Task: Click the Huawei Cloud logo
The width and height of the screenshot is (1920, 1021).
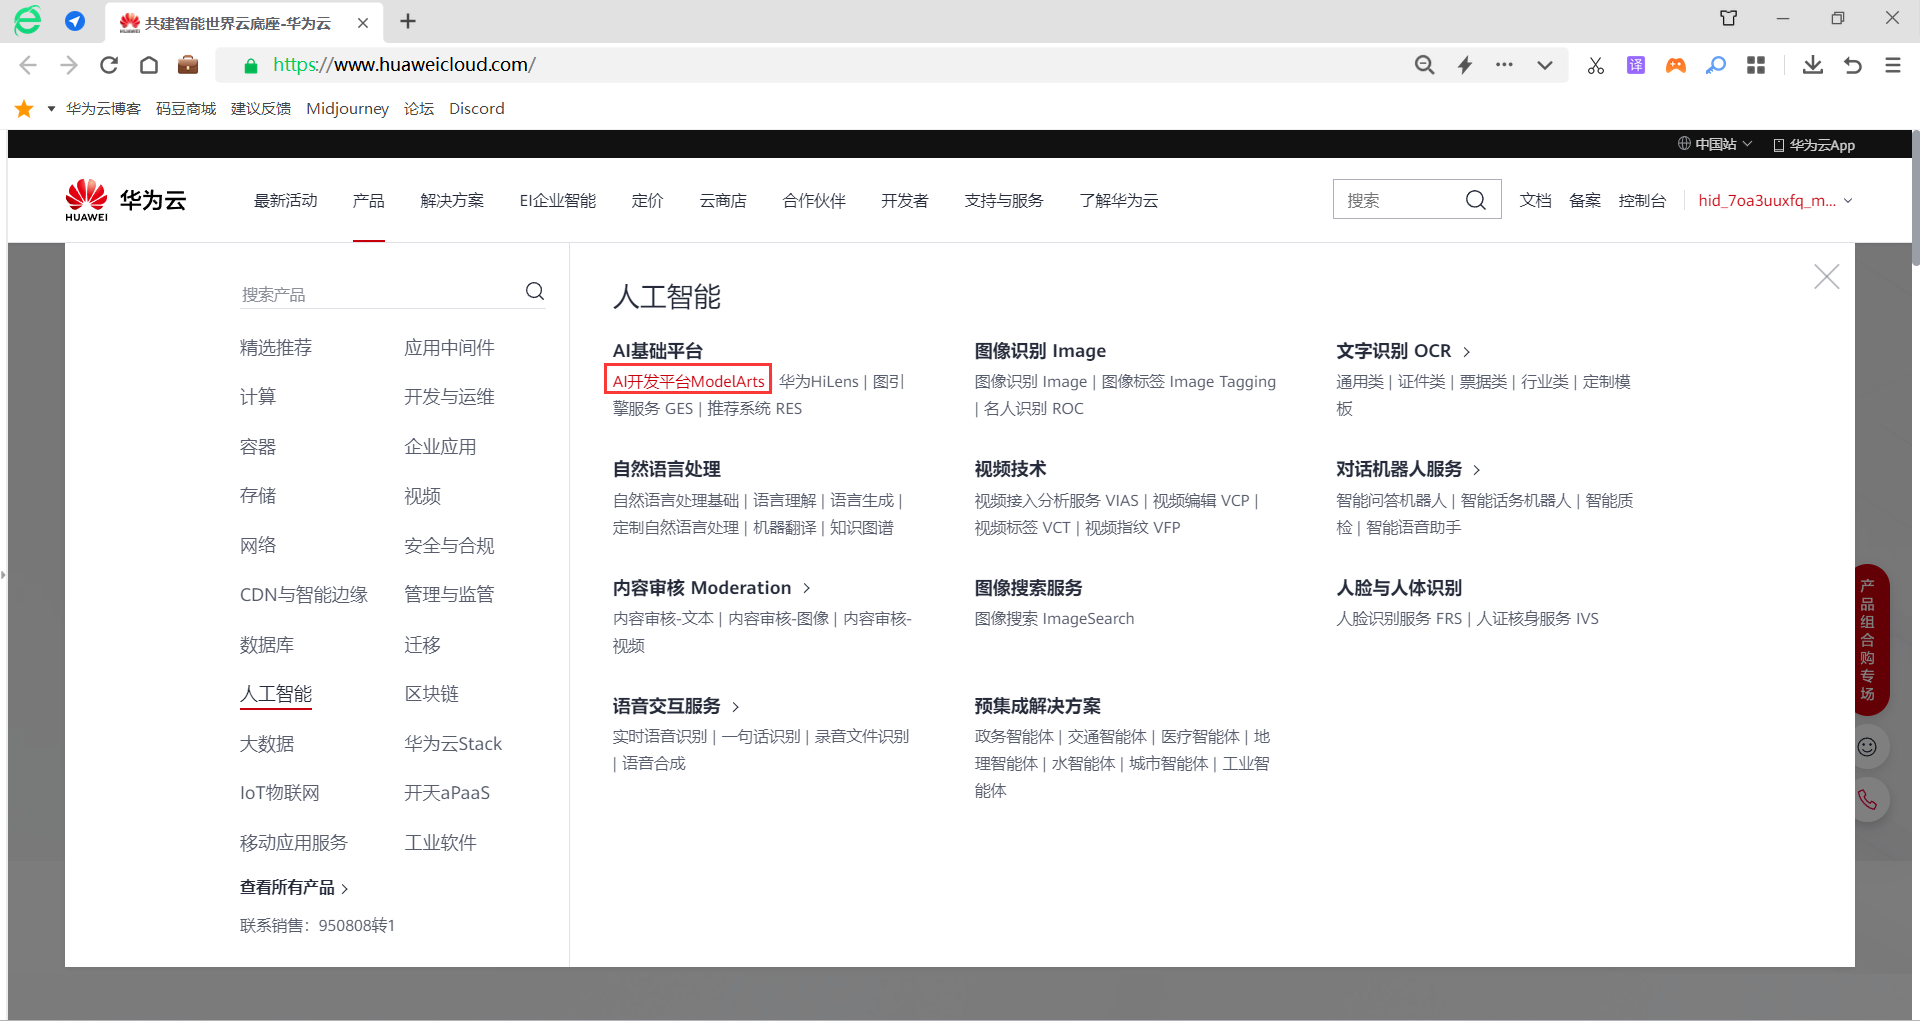Action: [126, 200]
